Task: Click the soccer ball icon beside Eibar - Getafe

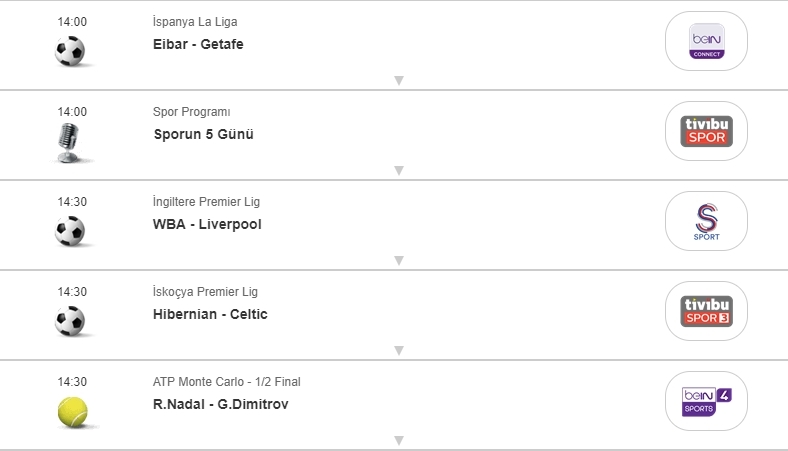Action: 70,51
